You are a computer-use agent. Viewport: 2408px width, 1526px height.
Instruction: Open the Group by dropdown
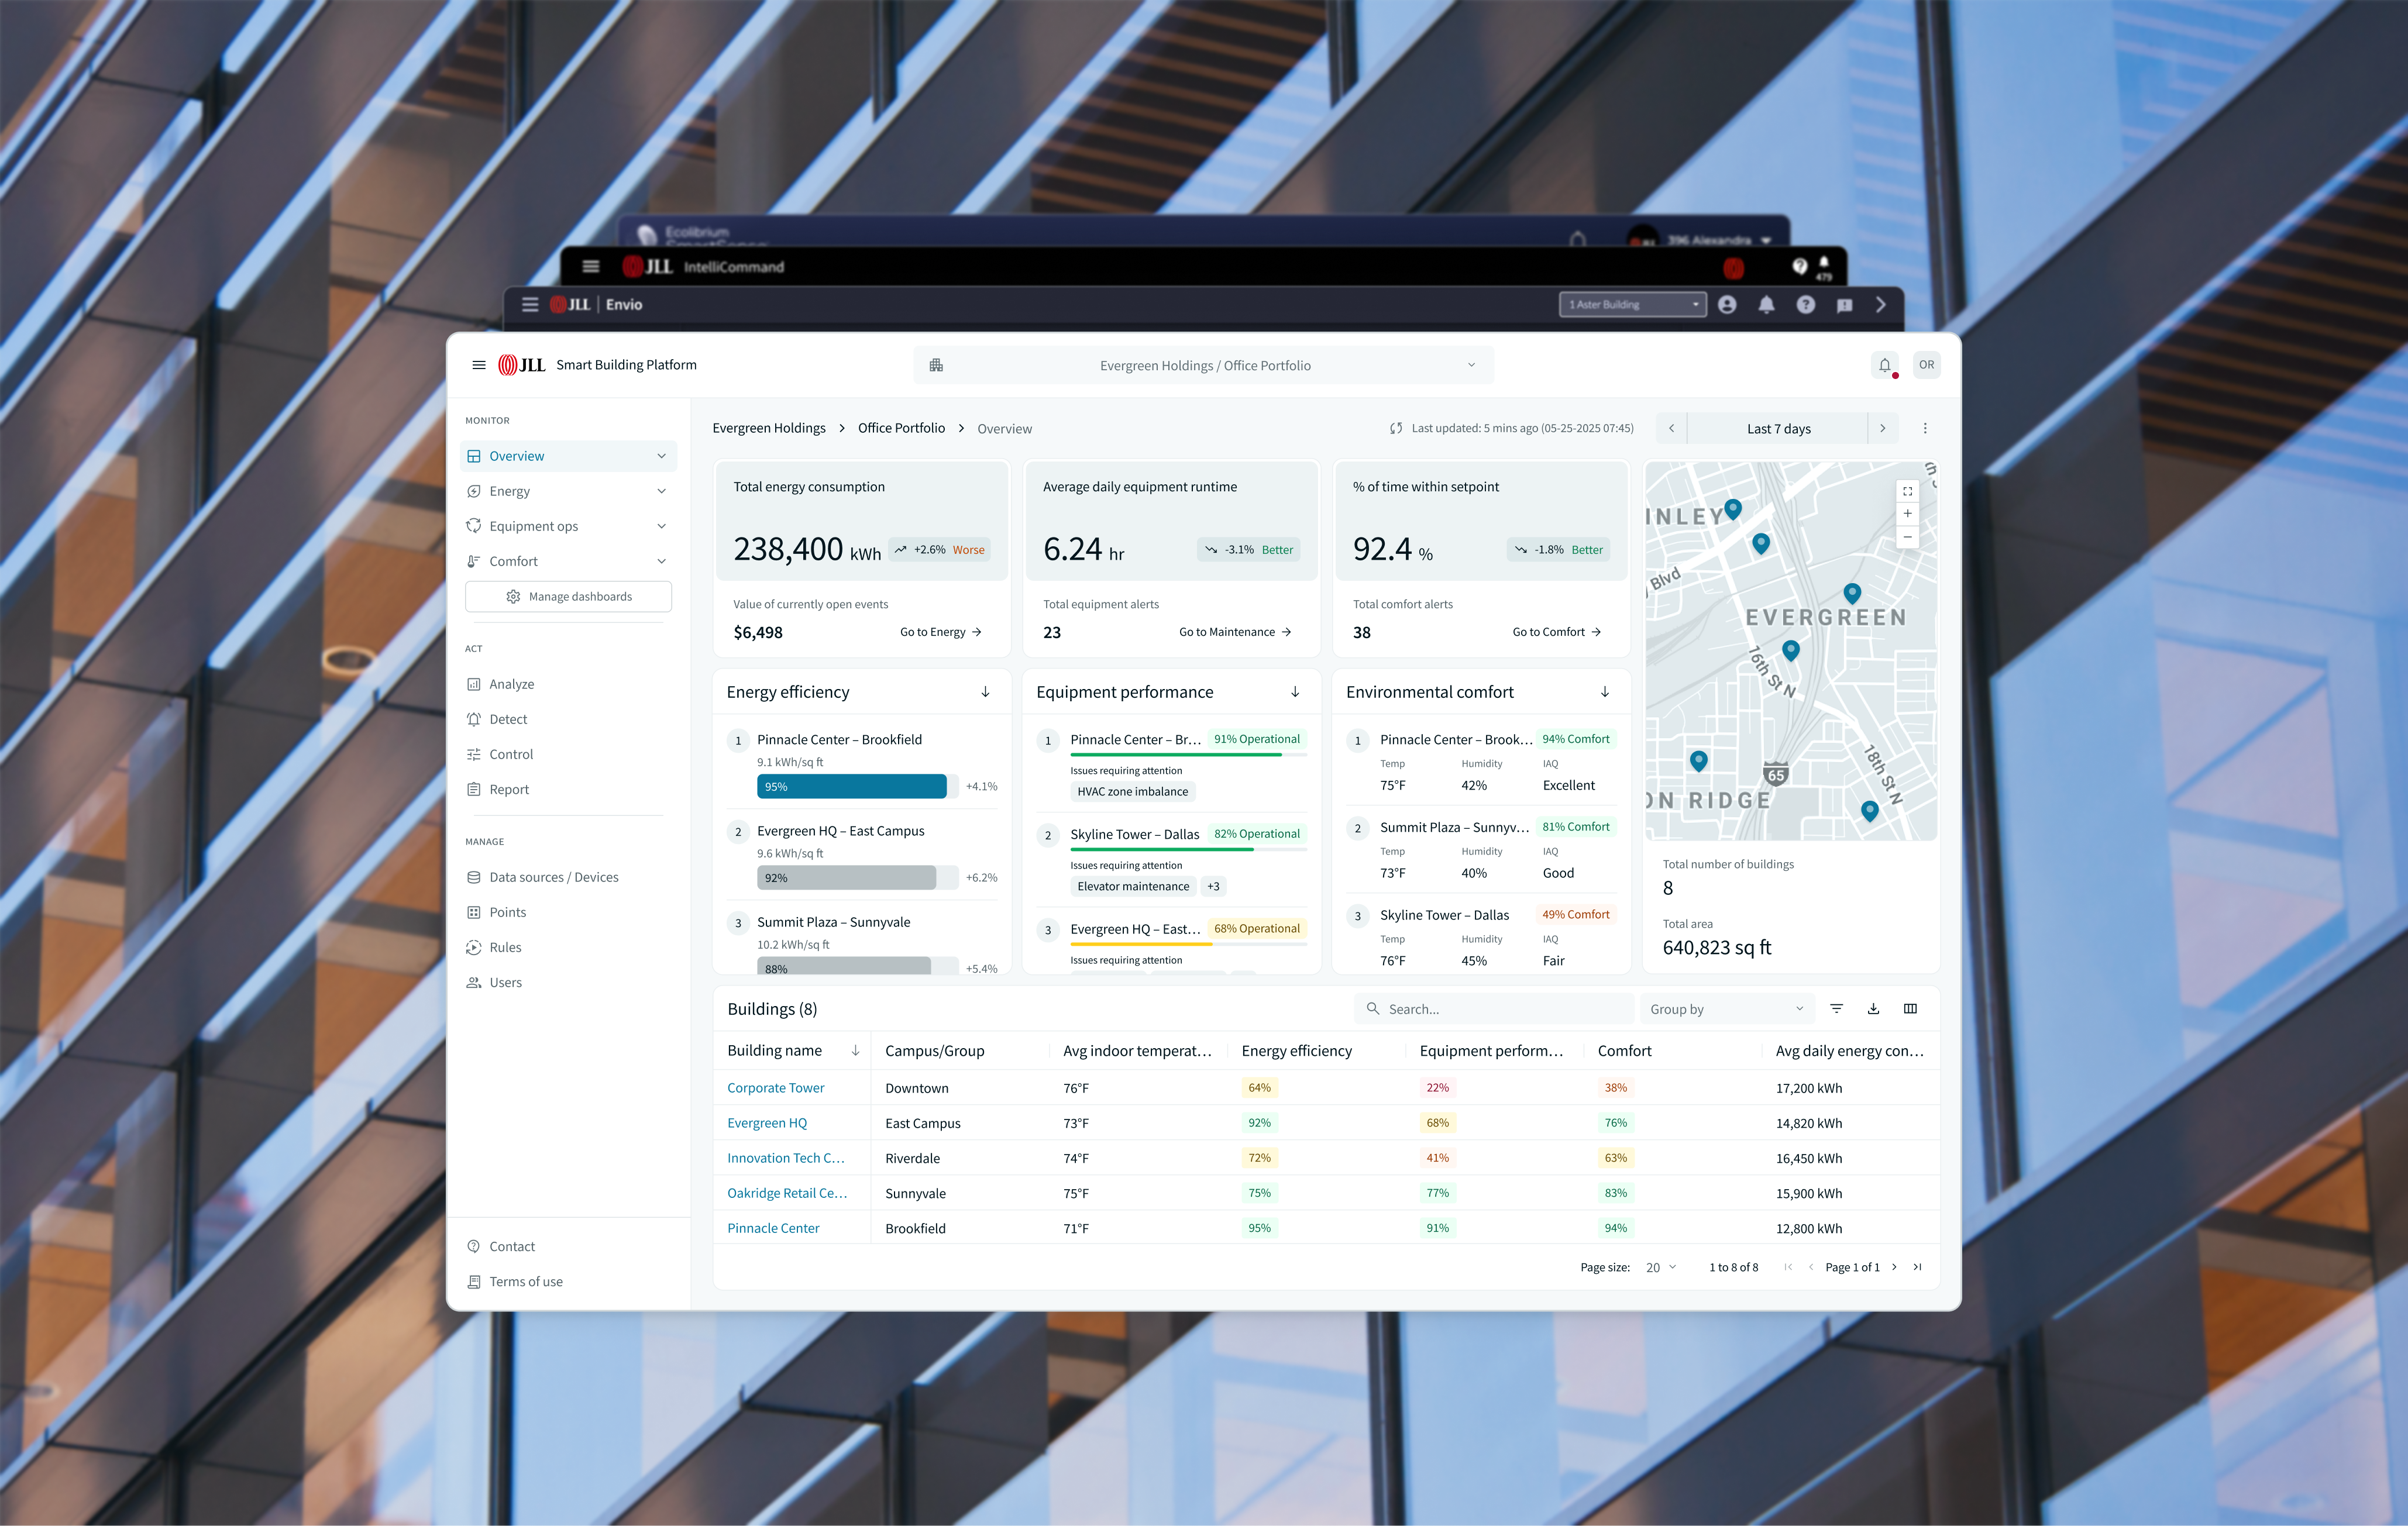(1727, 1009)
